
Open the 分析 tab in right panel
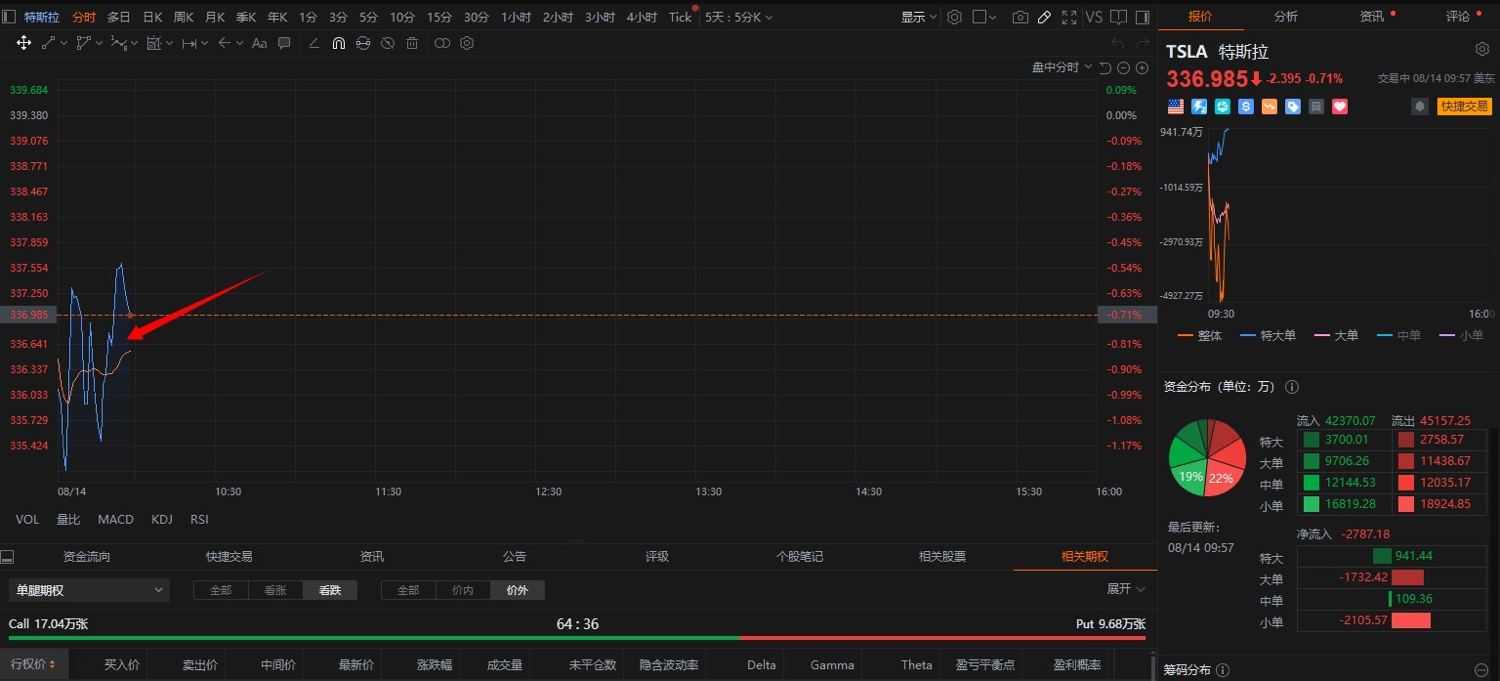tap(1286, 16)
